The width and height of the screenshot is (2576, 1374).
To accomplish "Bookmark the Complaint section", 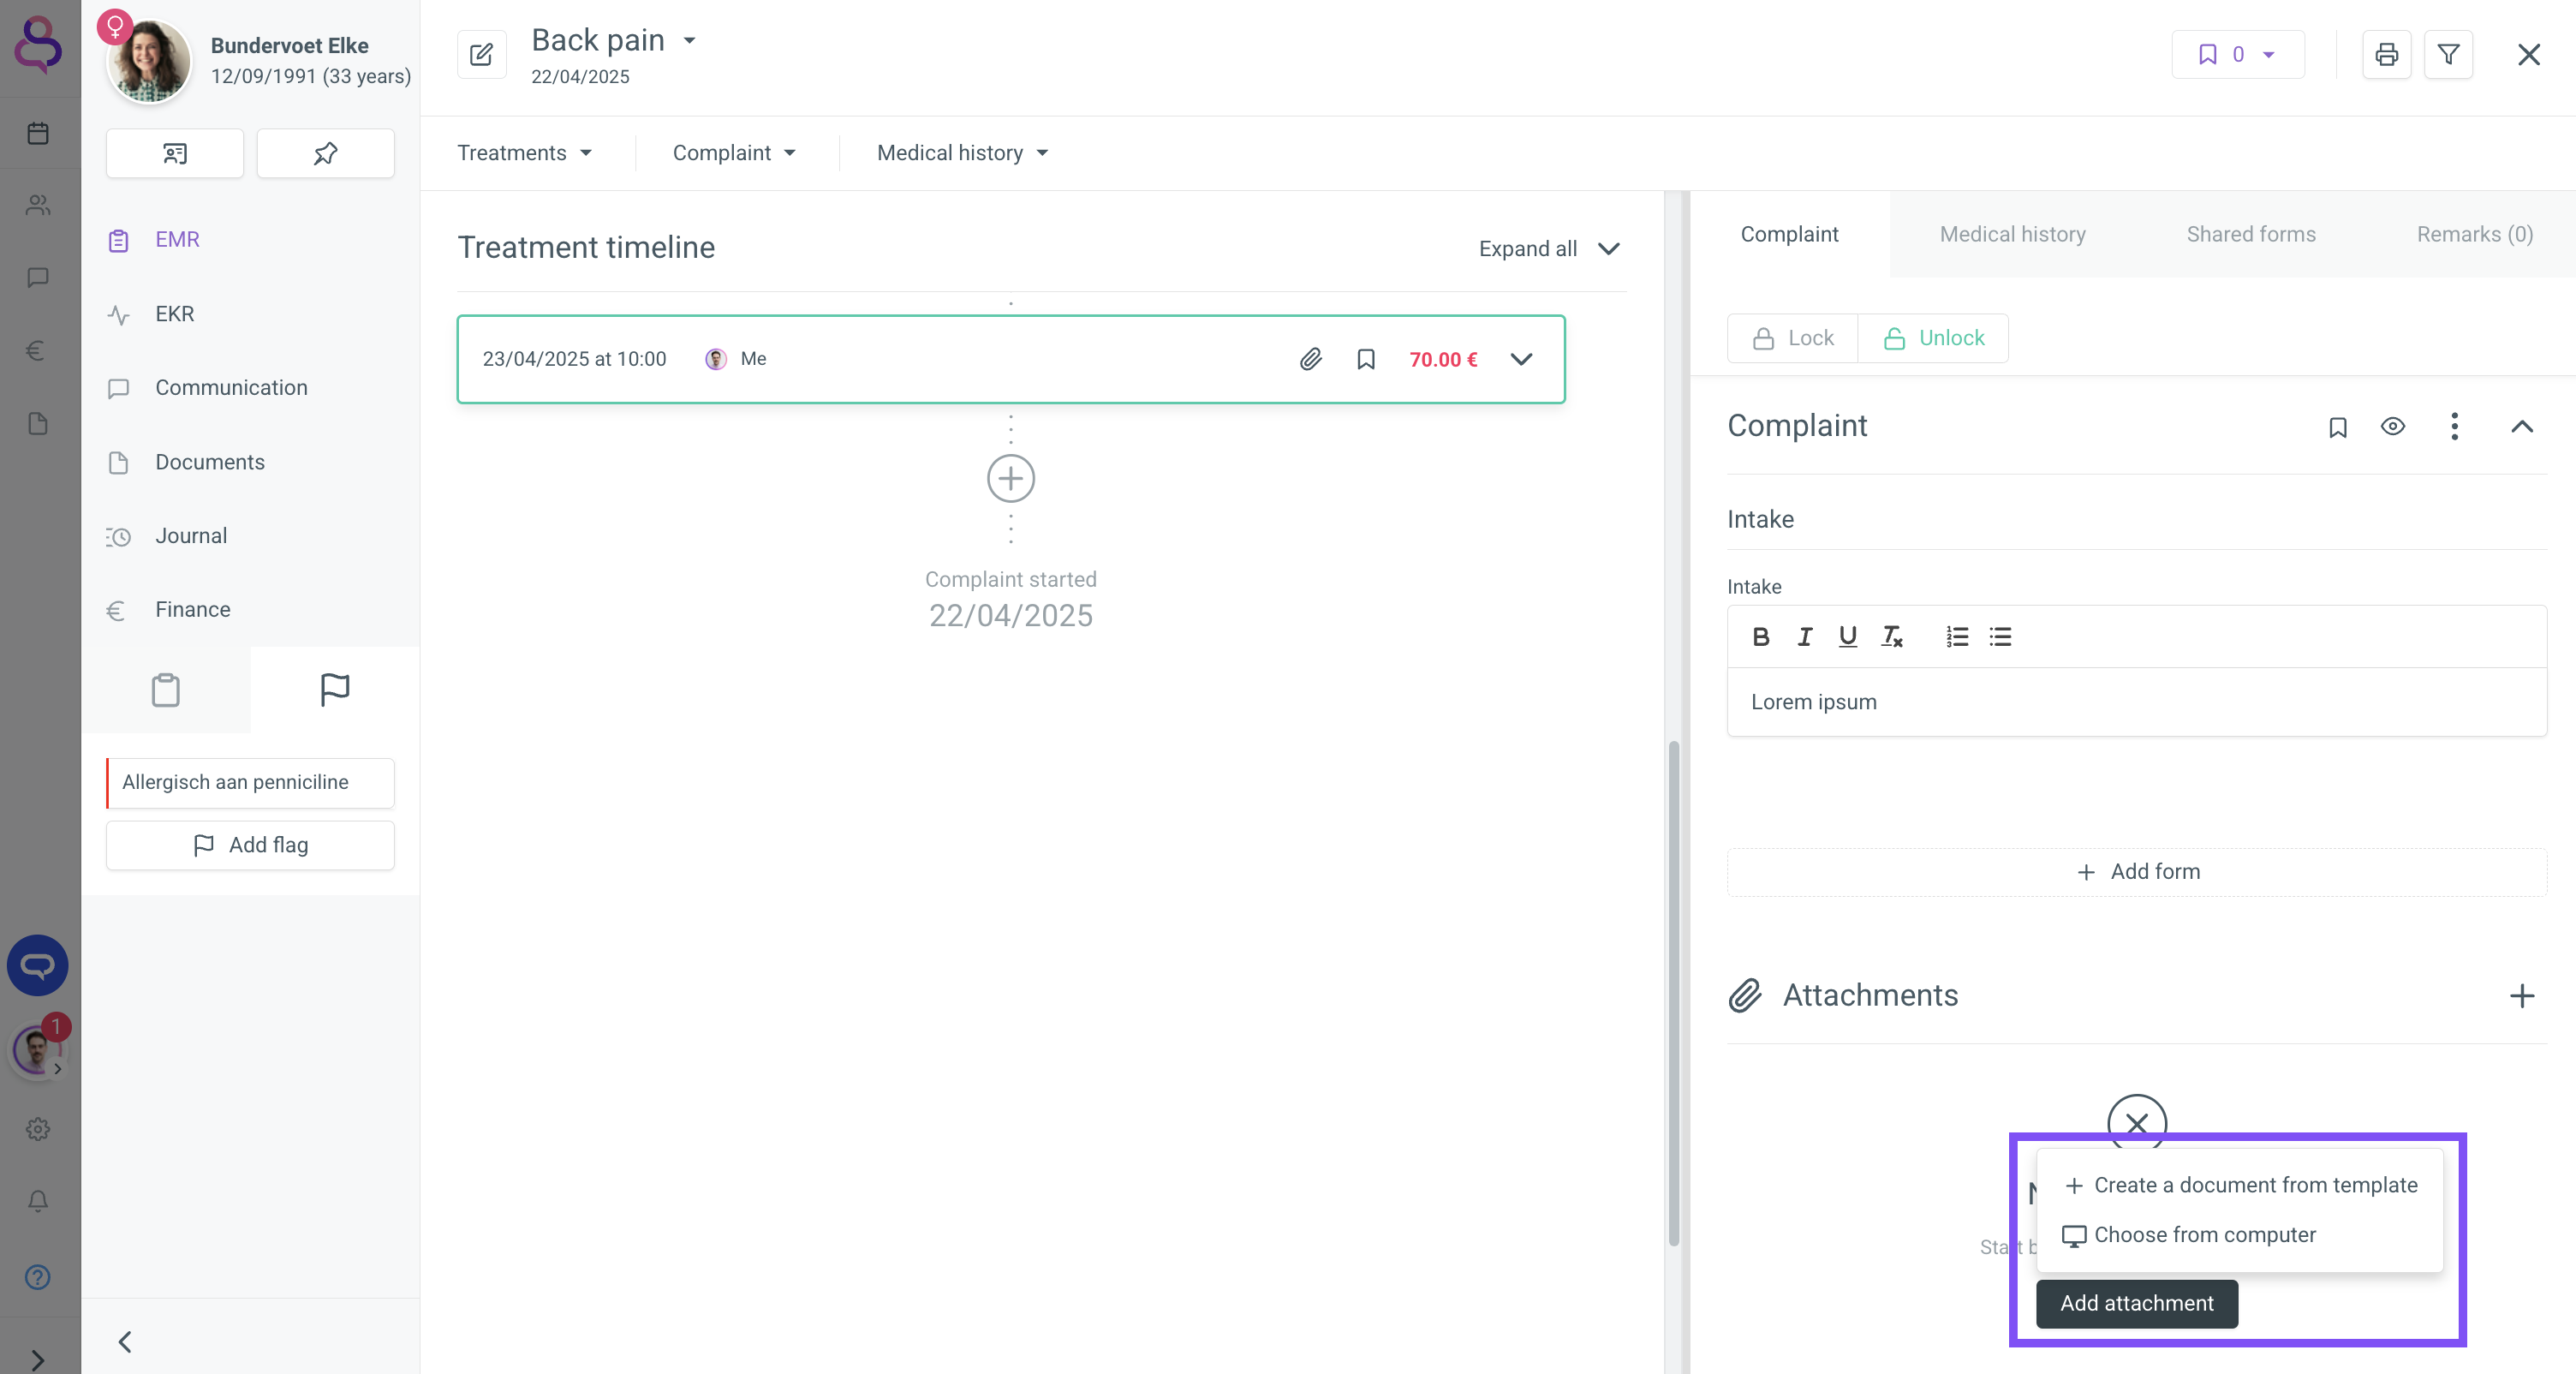I will click(2338, 427).
